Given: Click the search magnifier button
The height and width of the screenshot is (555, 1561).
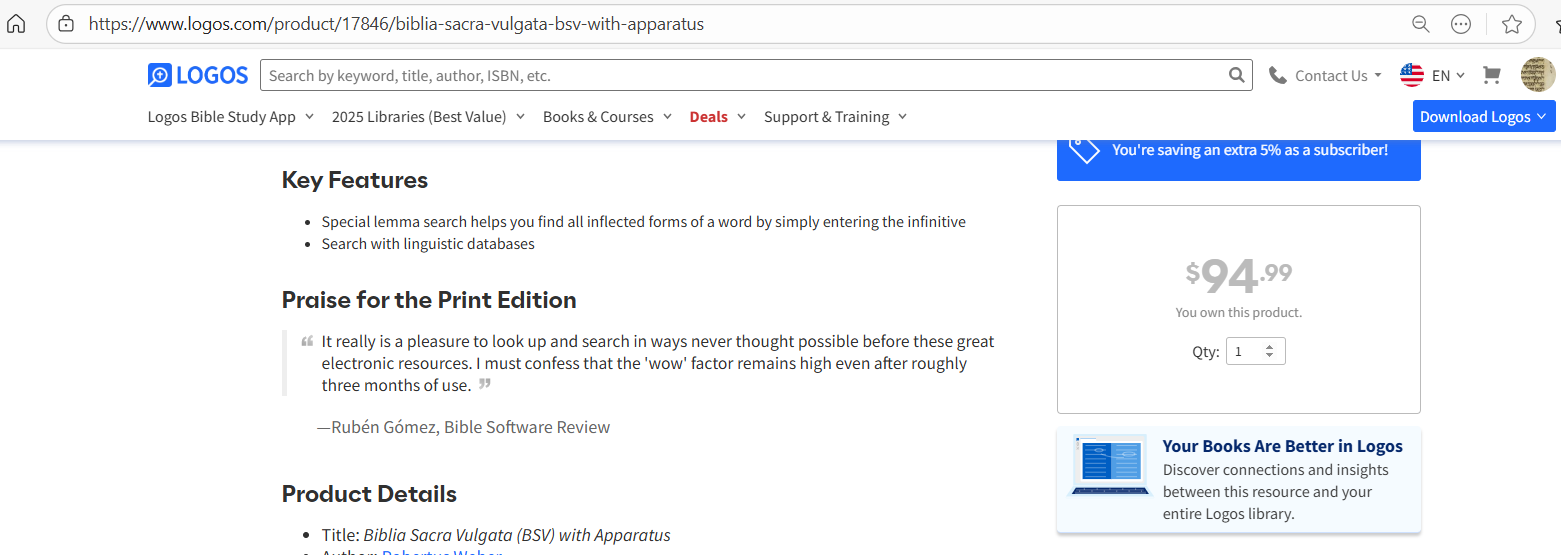Looking at the screenshot, I should [x=1238, y=75].
